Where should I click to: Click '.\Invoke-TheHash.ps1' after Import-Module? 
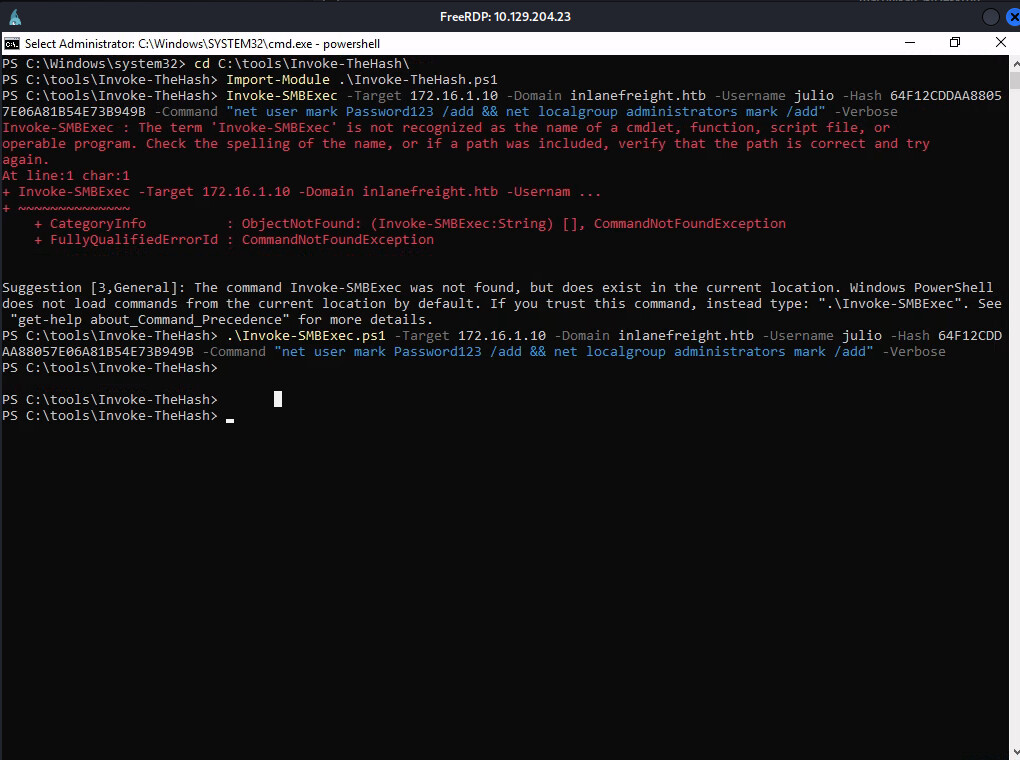click(x=418, y=79)
